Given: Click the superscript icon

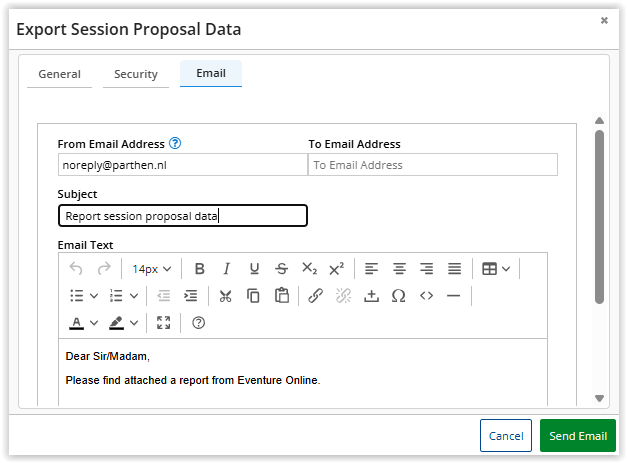Looking at the screenshot, I should click(336, 269).
